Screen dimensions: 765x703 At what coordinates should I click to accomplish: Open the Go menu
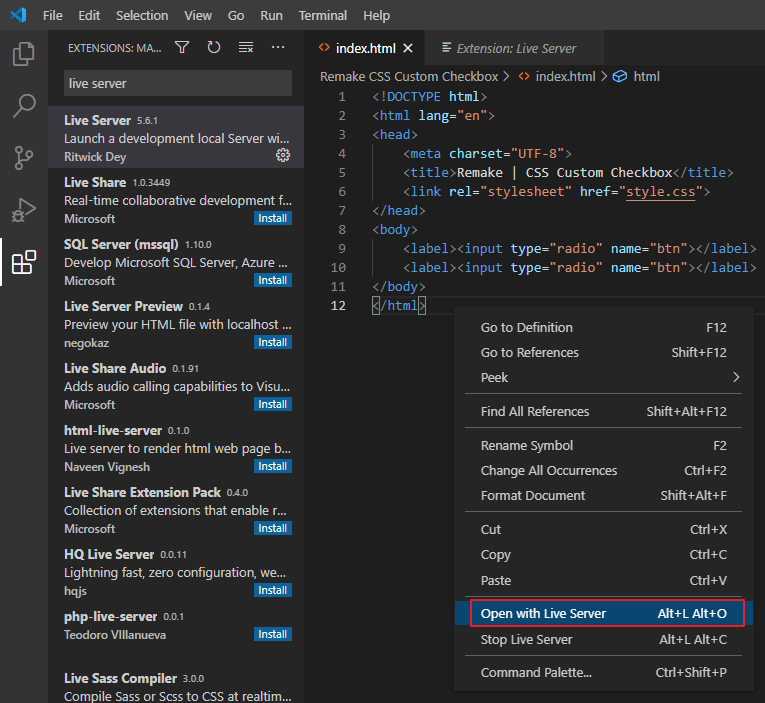pyautogui.click(x=236, y=16)
